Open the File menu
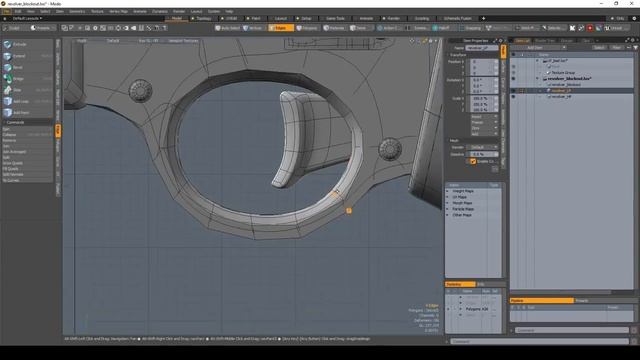Screen dimensions: 640x360 (6, 11)
